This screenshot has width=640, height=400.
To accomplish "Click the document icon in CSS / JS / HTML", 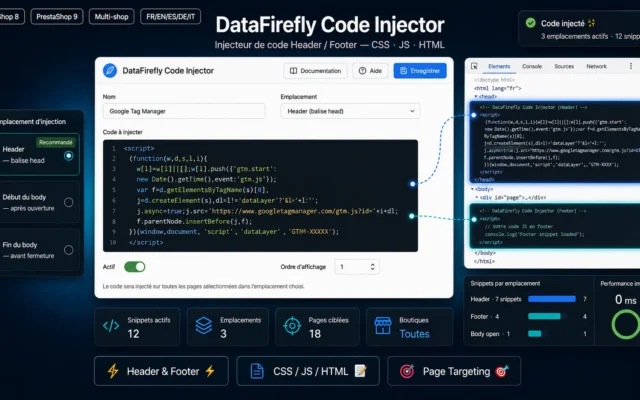I will (257, 371).
